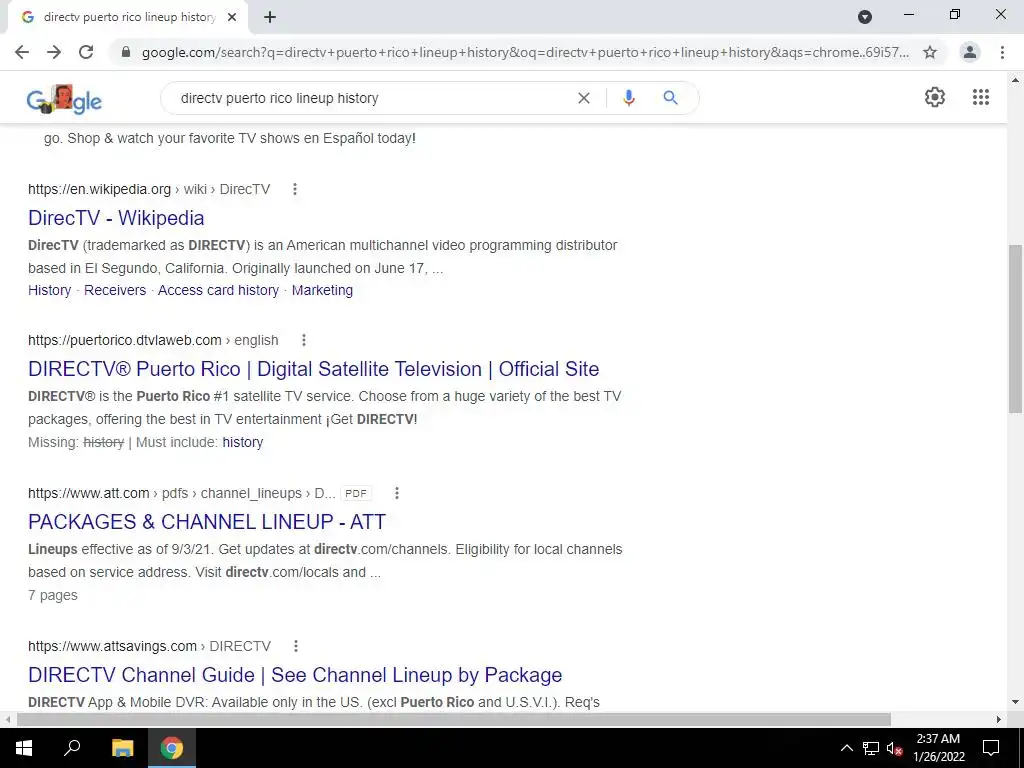Go forward to the next page
This screenshot has width=1024, height=768.
tap(54, 52)
